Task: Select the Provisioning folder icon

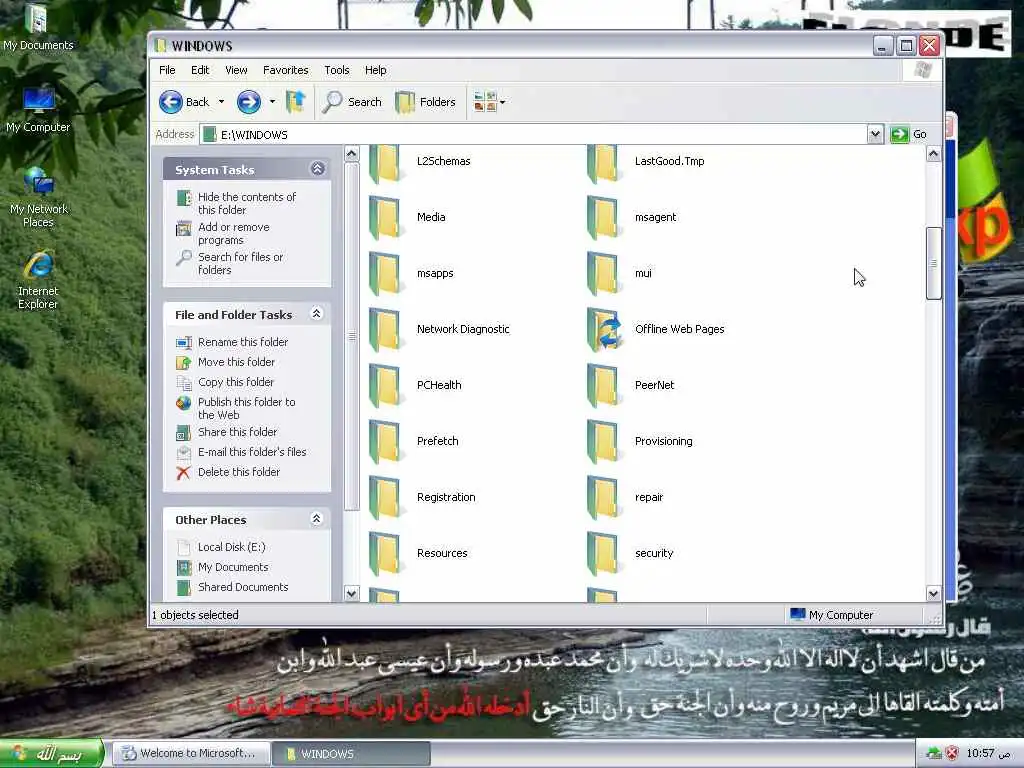Action: [602, 441]
